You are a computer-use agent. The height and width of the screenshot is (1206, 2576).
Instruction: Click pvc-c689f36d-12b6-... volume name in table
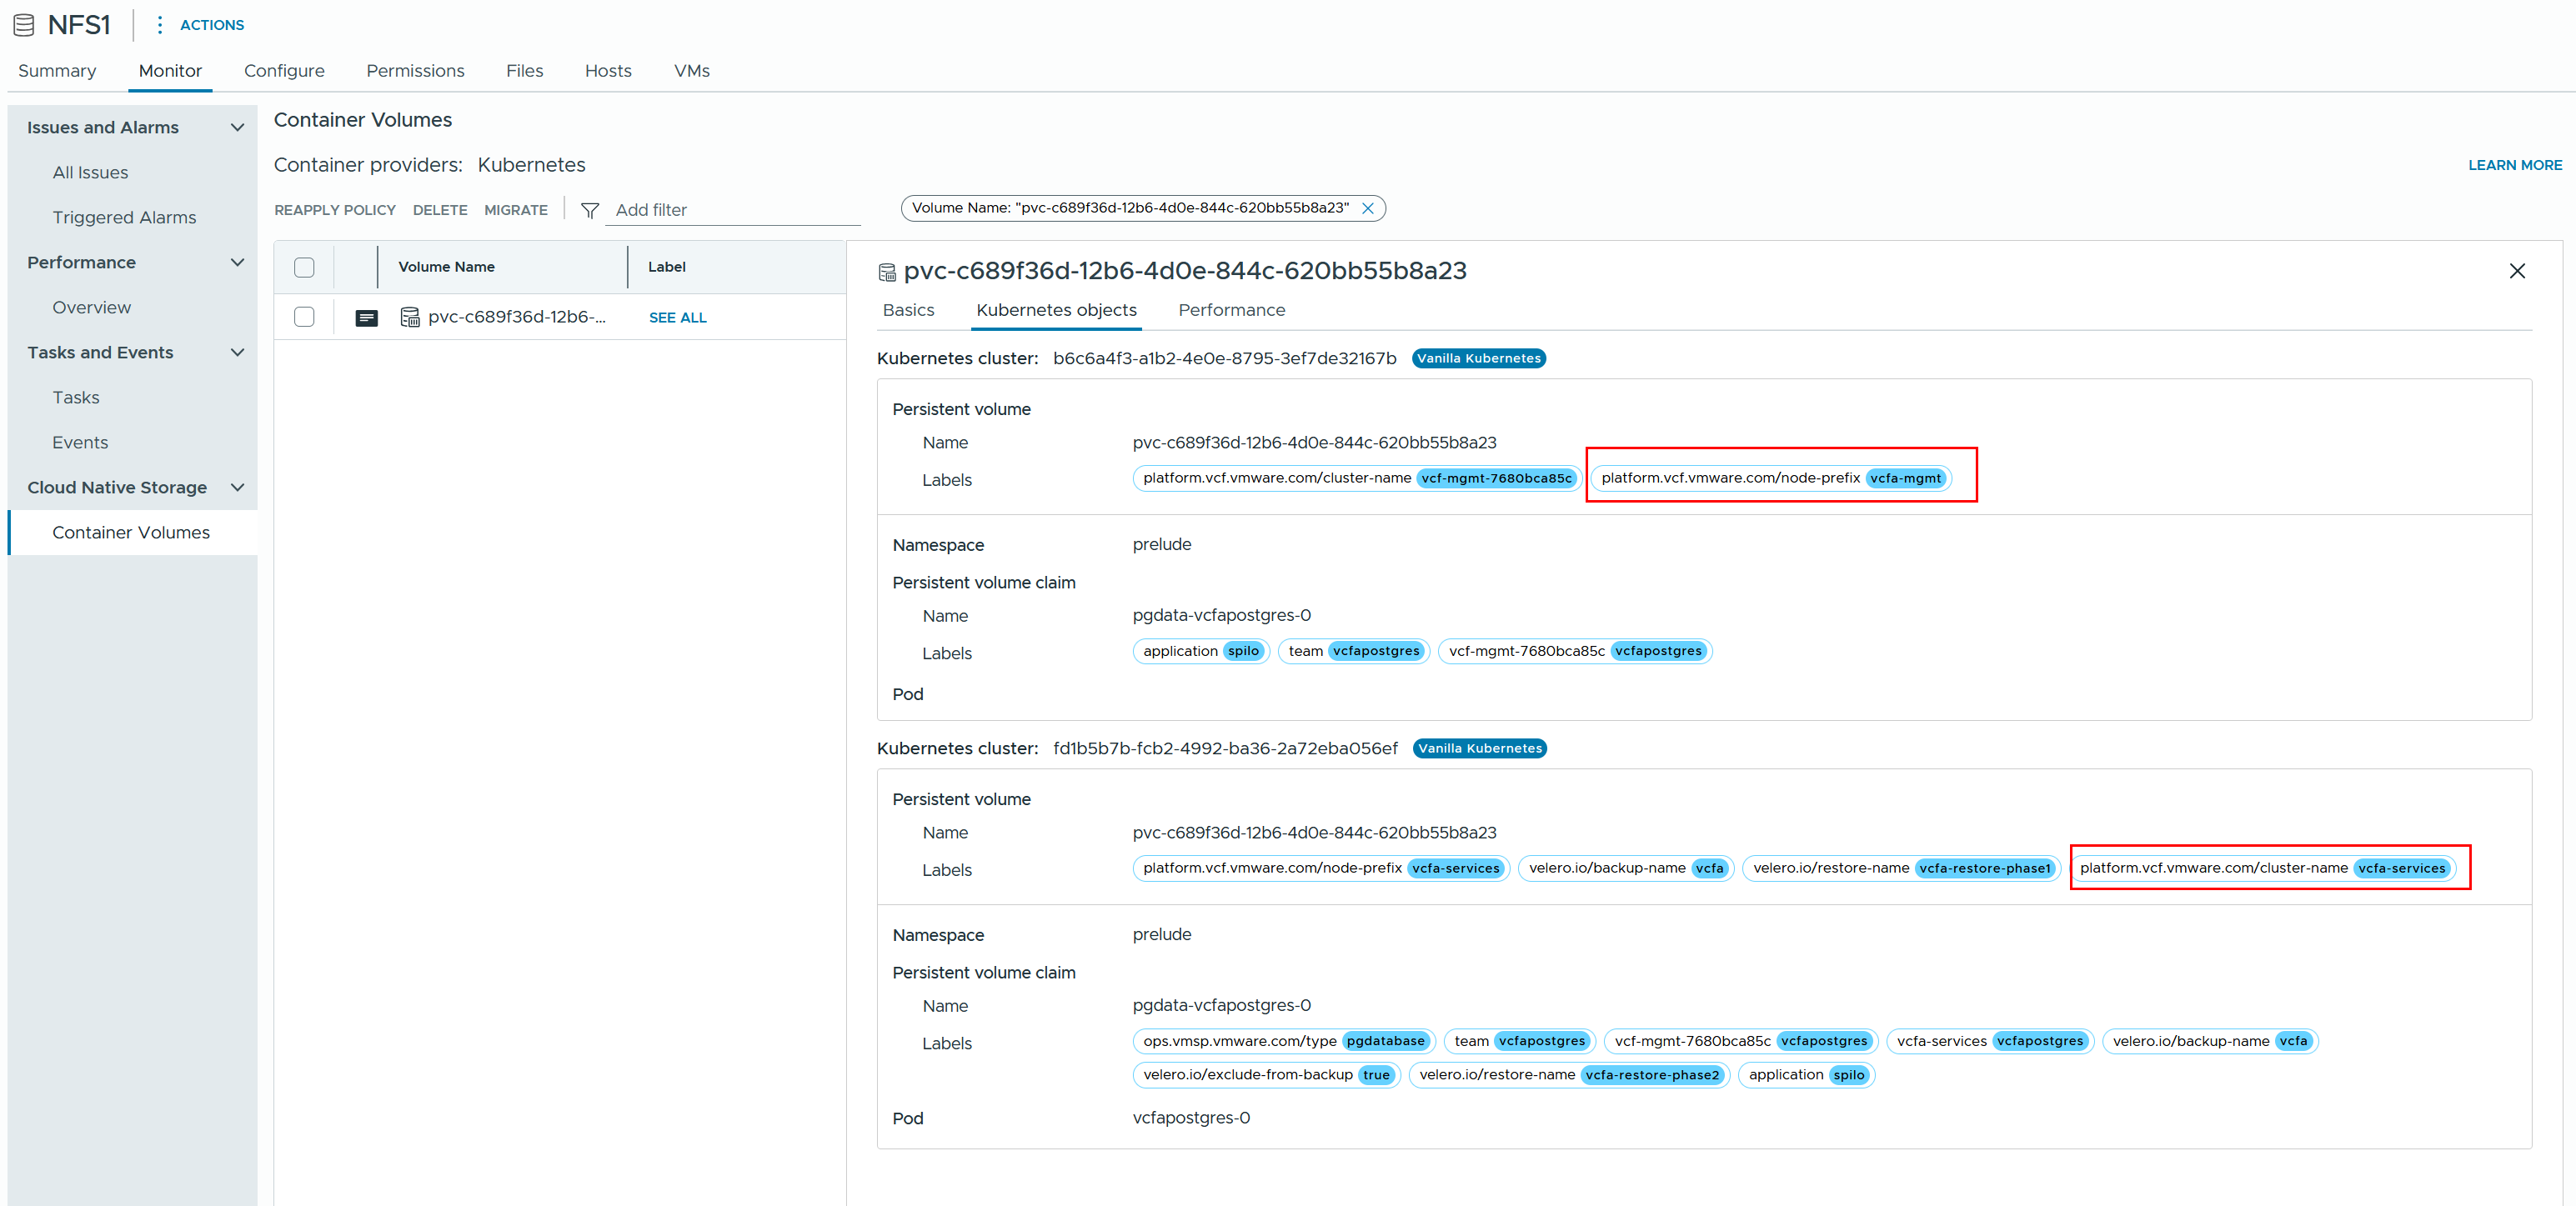coord(517,317)
